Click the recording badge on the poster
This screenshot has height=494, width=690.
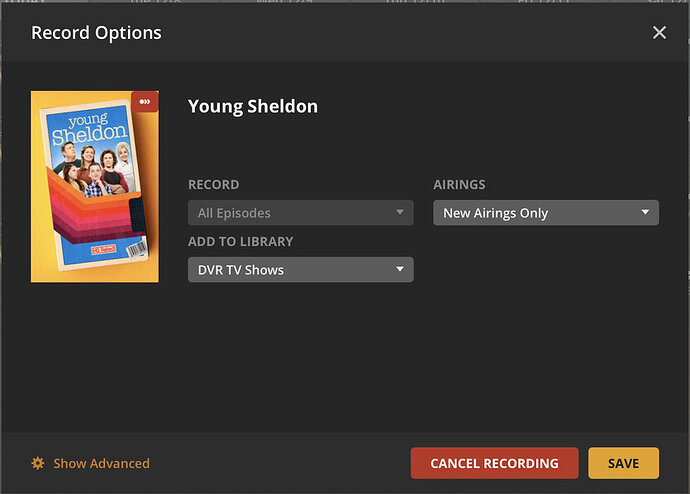145,102
